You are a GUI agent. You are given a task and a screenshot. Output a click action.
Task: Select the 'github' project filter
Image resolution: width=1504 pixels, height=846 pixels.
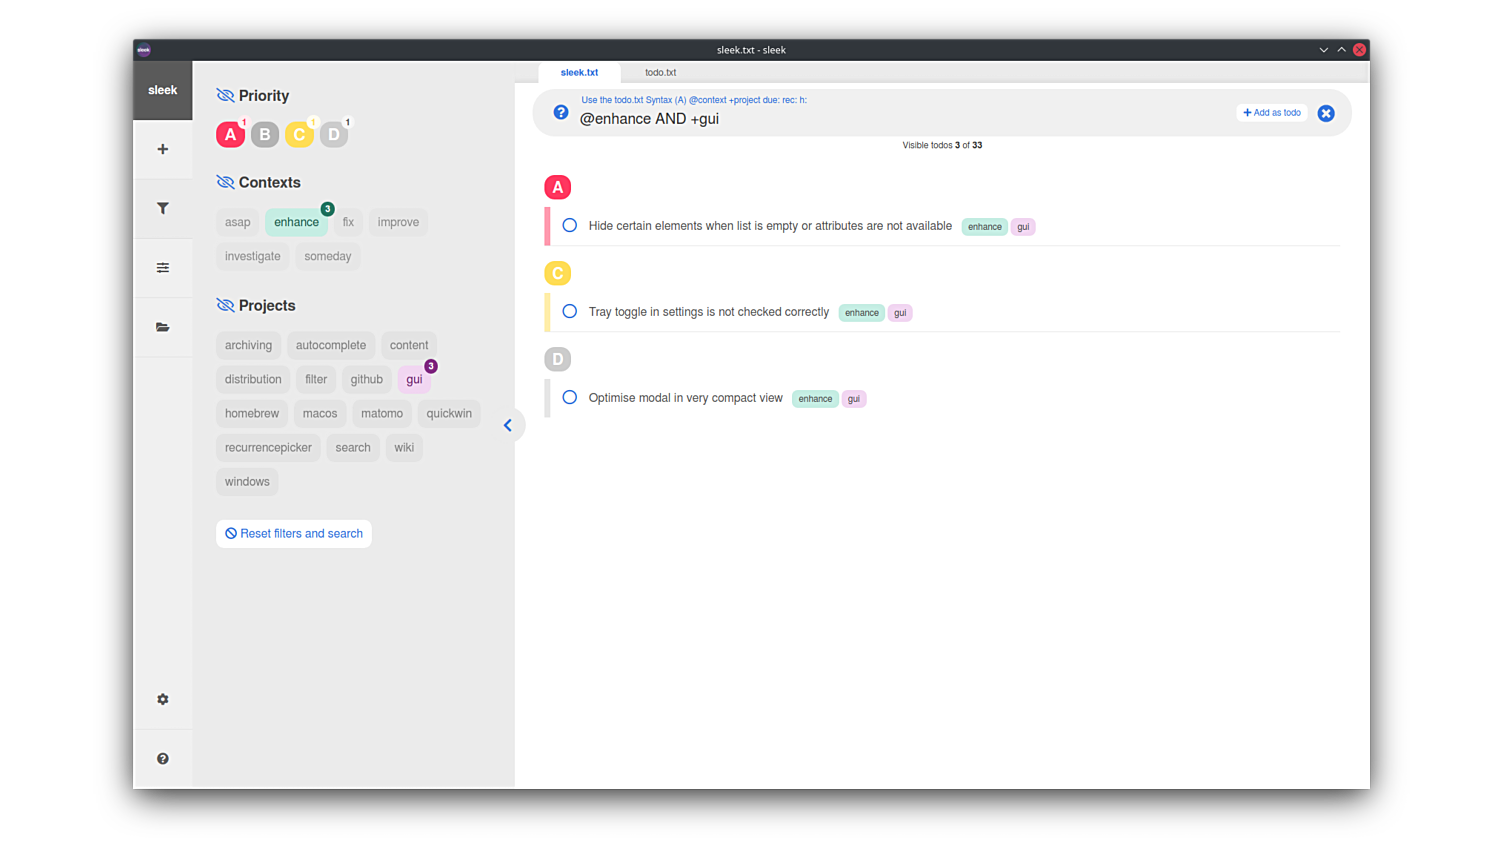point(367,379)
